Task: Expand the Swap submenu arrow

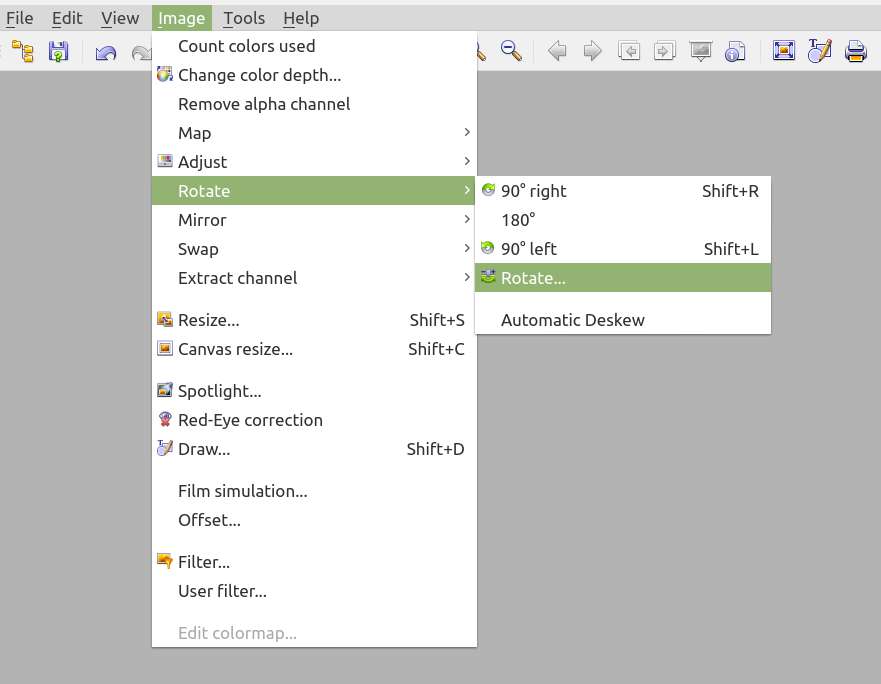Action: coord(467,248)
